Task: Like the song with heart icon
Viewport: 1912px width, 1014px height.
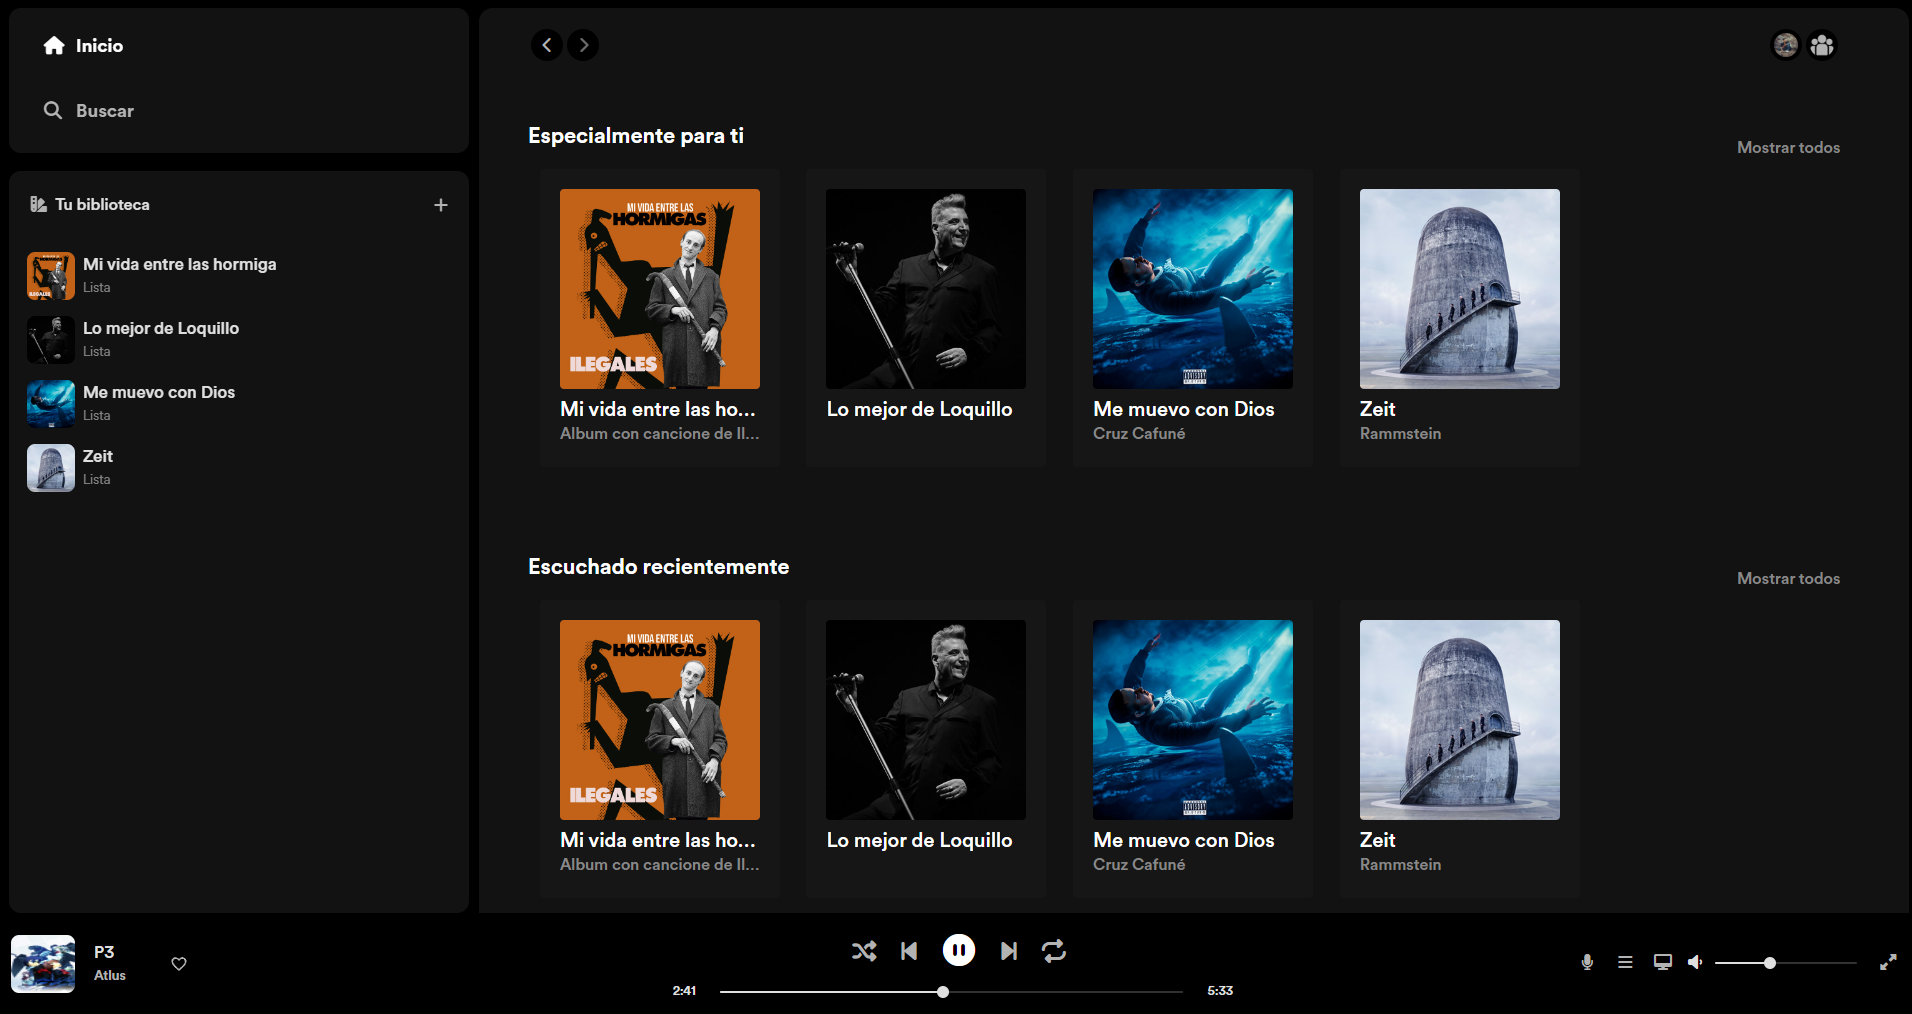Action: 179,964
